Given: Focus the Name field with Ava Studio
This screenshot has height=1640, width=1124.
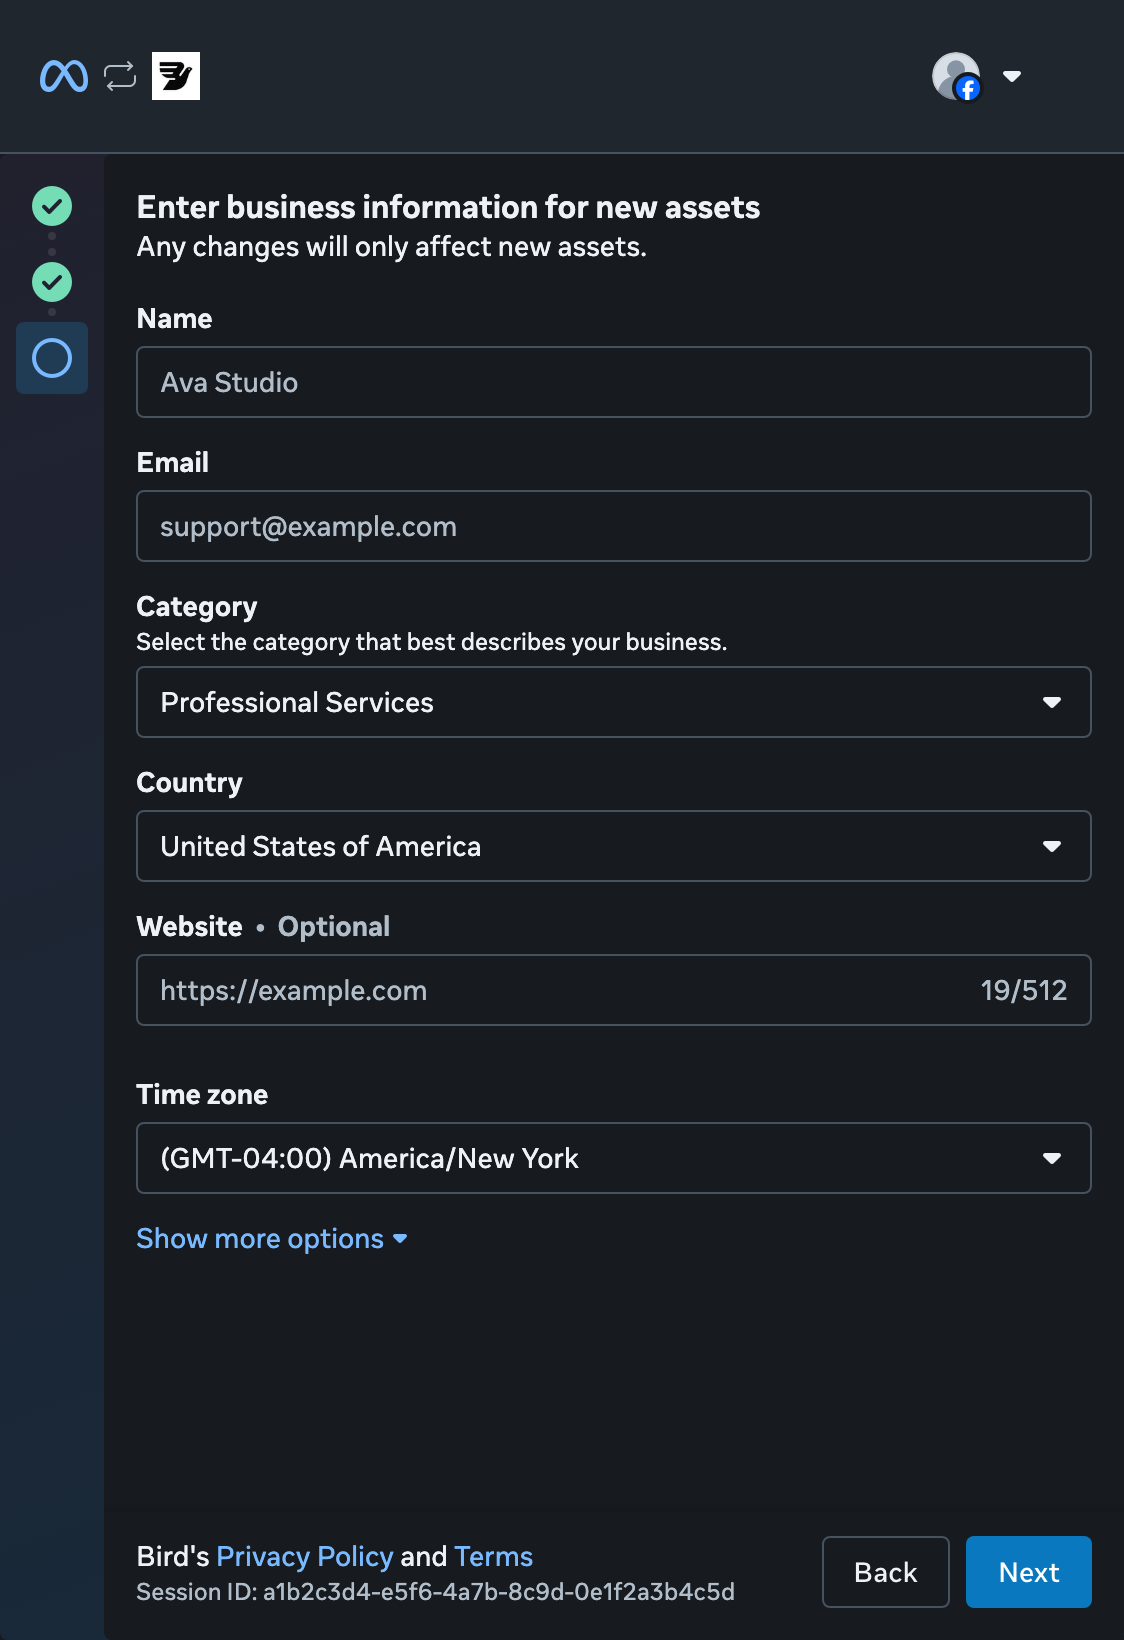Looking at the screenshot, I should [x=614, y=382].
